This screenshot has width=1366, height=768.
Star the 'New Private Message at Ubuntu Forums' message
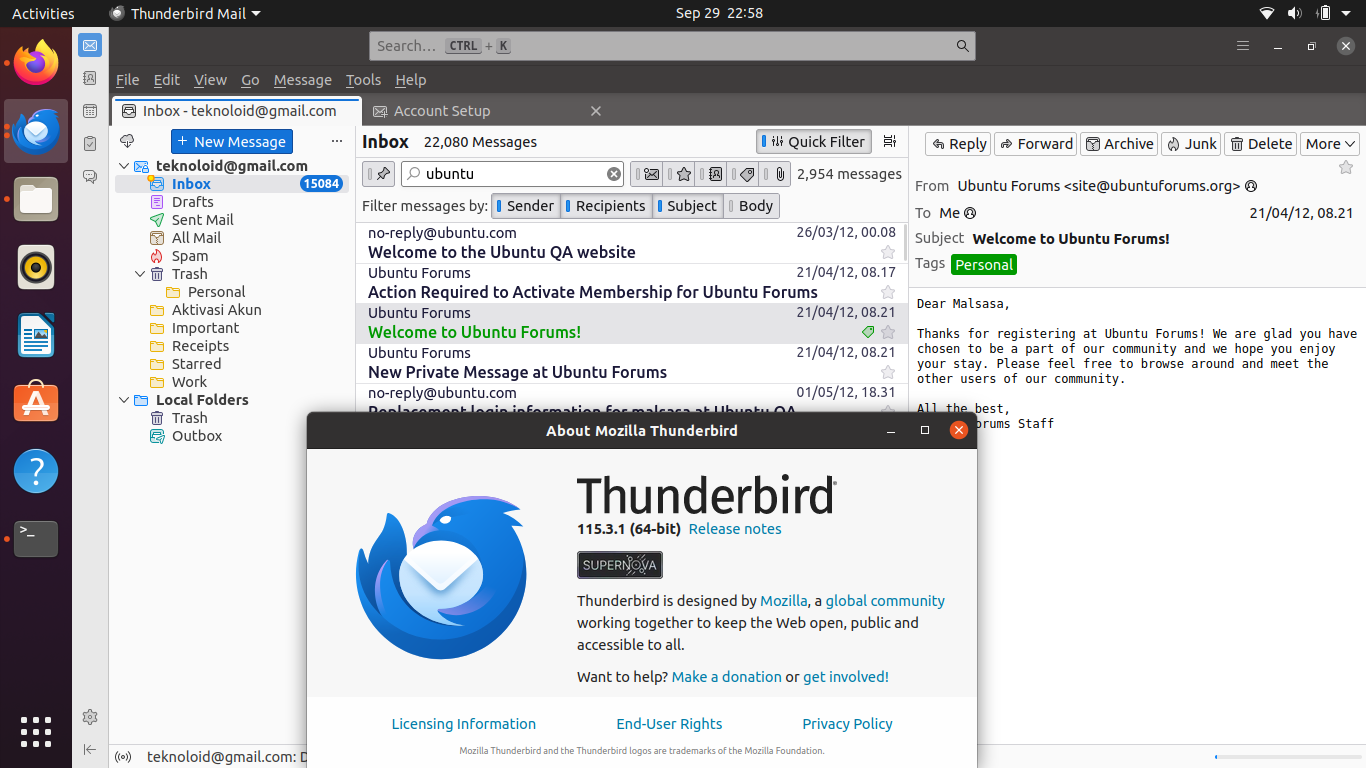(888, 372)
